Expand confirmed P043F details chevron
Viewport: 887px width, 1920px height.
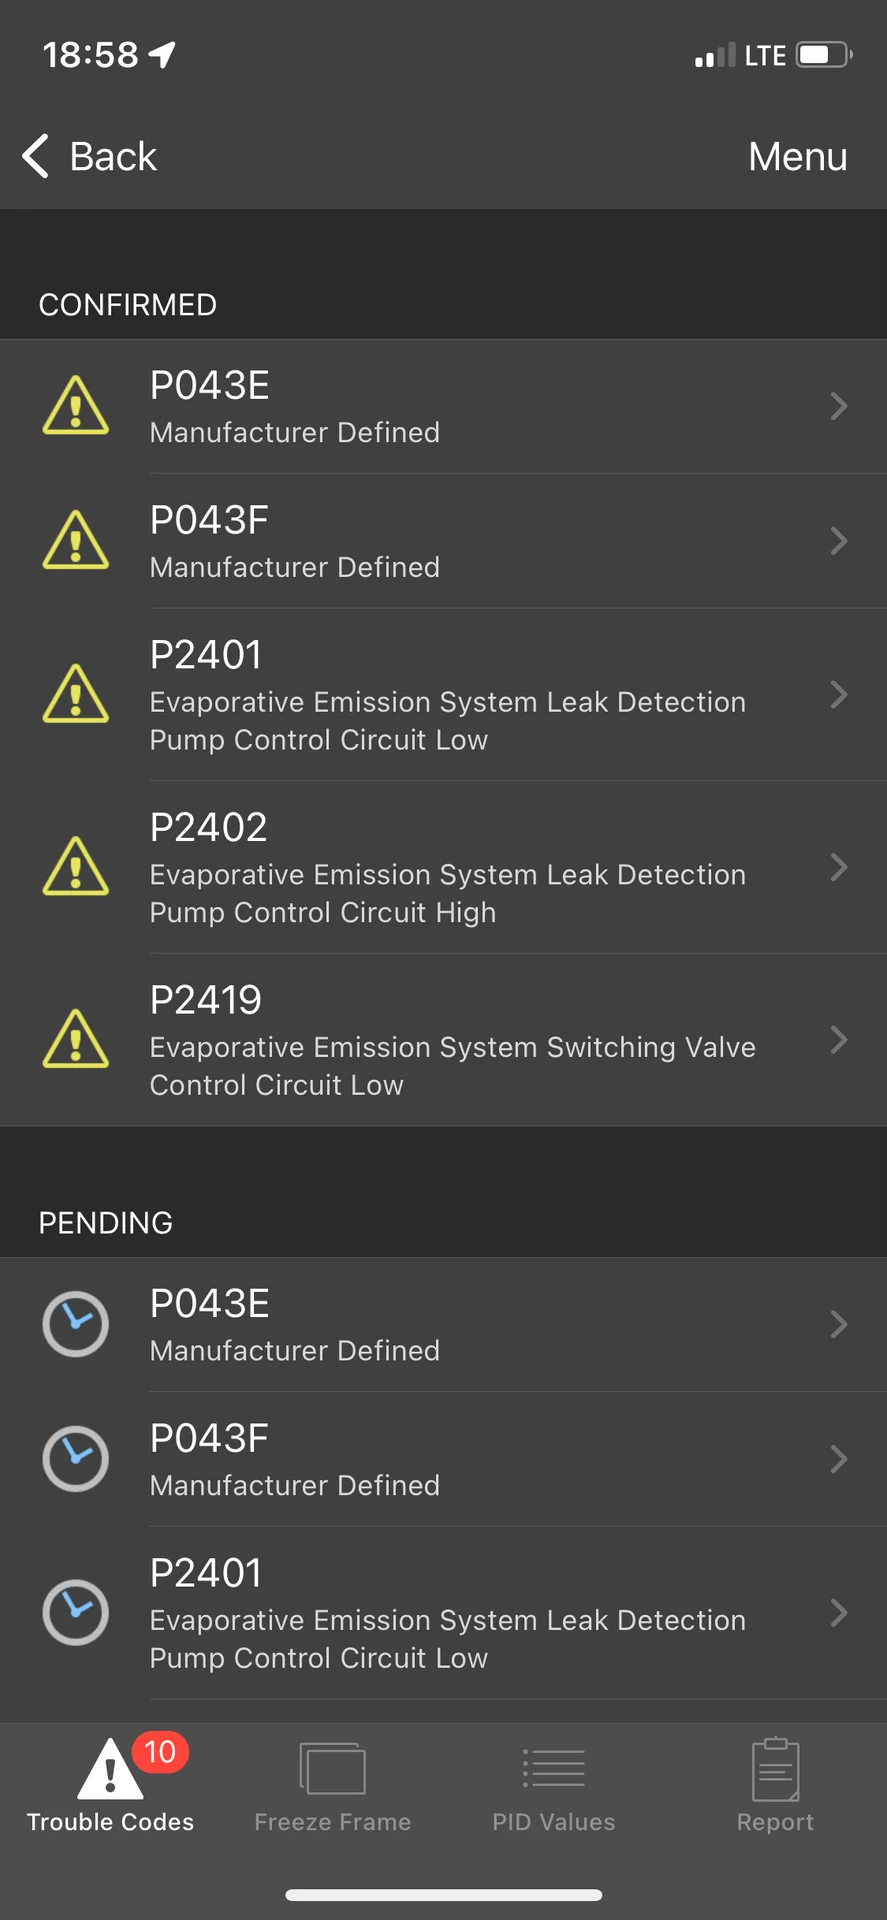(x=839, y=541)
